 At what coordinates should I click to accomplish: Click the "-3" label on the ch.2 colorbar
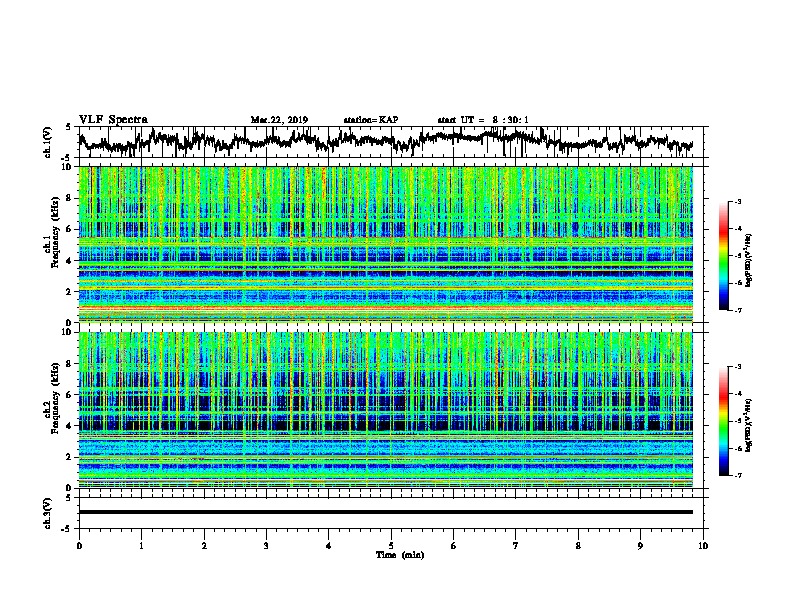point(738,367)
